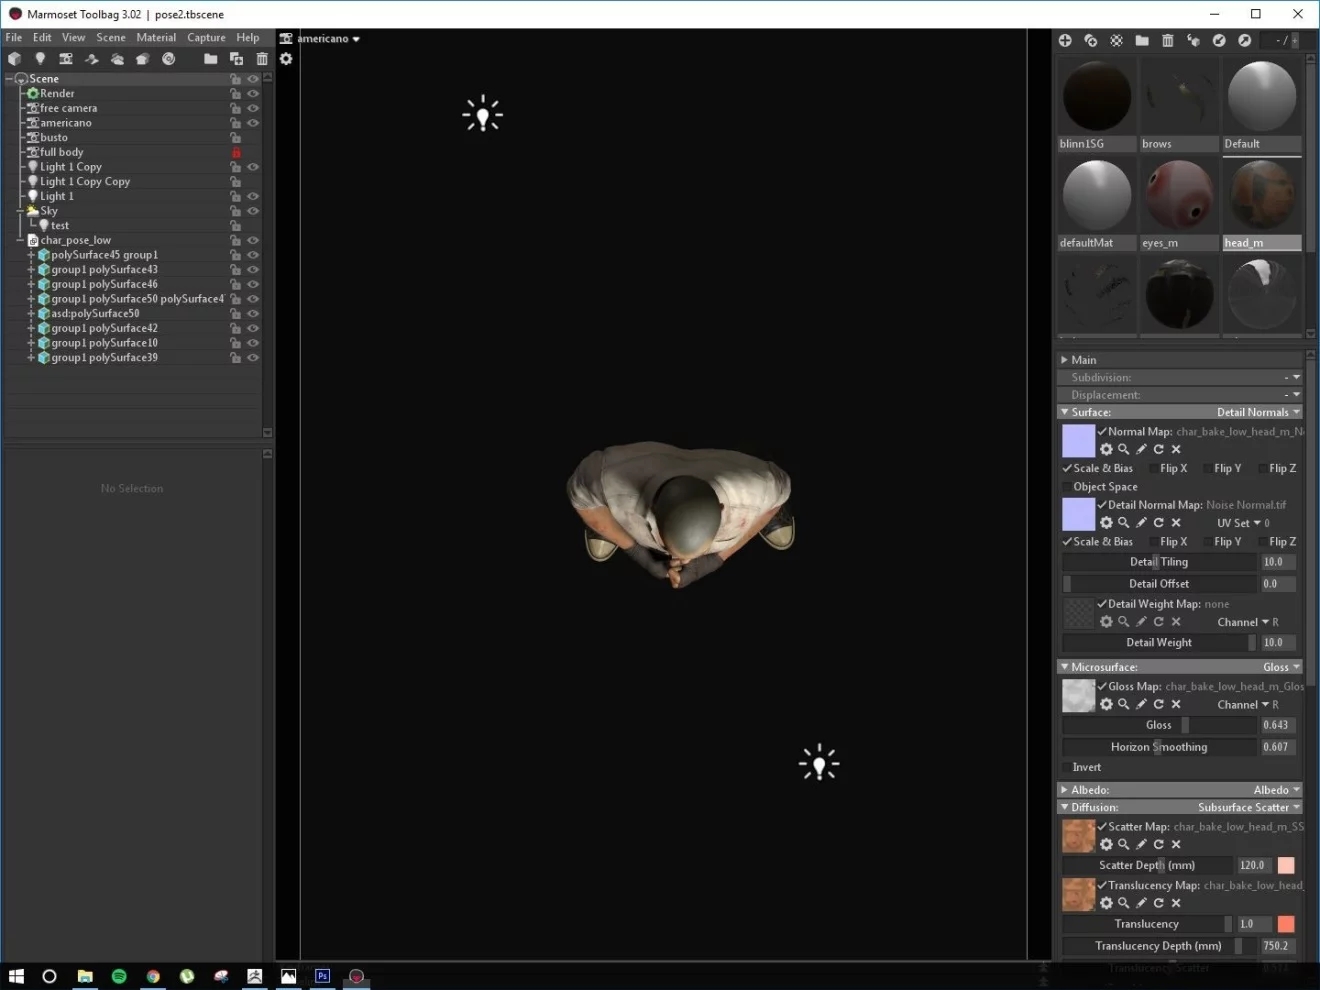Import material using the inward arrow icon
1320x990 pixels.
click(x=1219, y=41)
